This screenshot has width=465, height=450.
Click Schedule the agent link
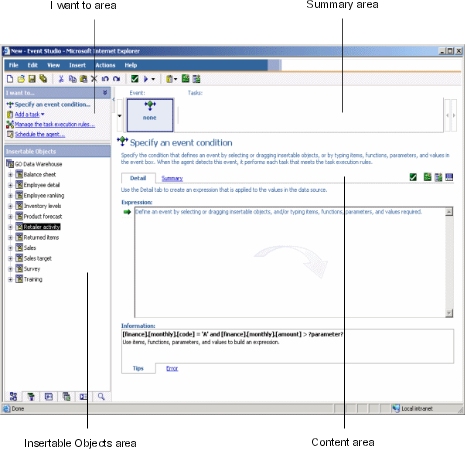[x=40, y=134]
